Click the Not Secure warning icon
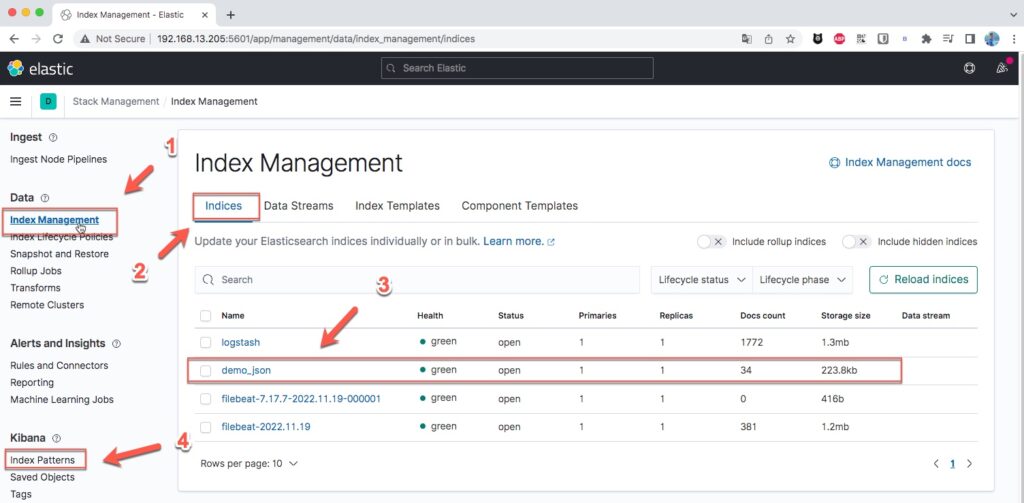Image resolution: width=1024 pixels, height=503 pixels. pos(85,39)
